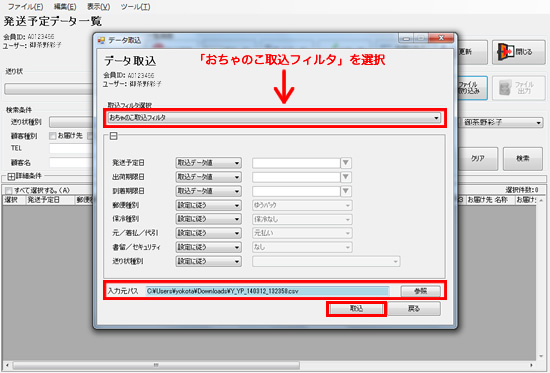Click the 入力元パス file path field
Viewport: 550px width, 373px height.
click(268, 291)
